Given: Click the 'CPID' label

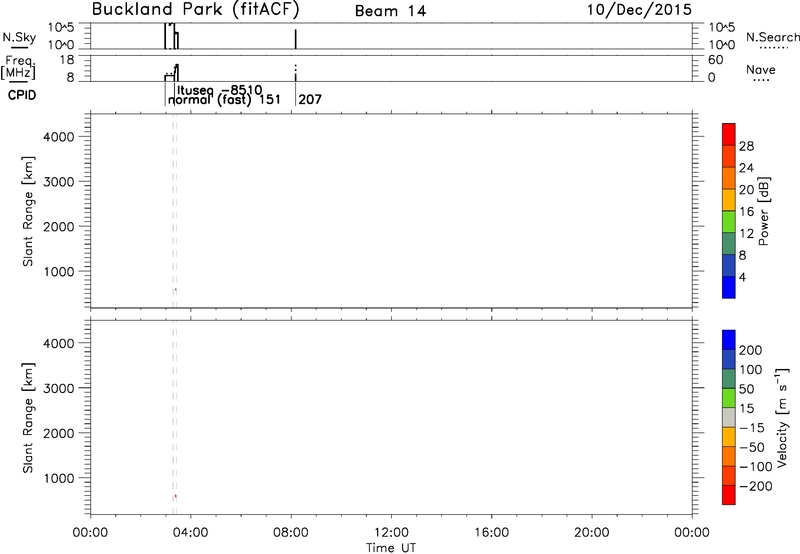Looking at the screenshot, I should 22,95.
